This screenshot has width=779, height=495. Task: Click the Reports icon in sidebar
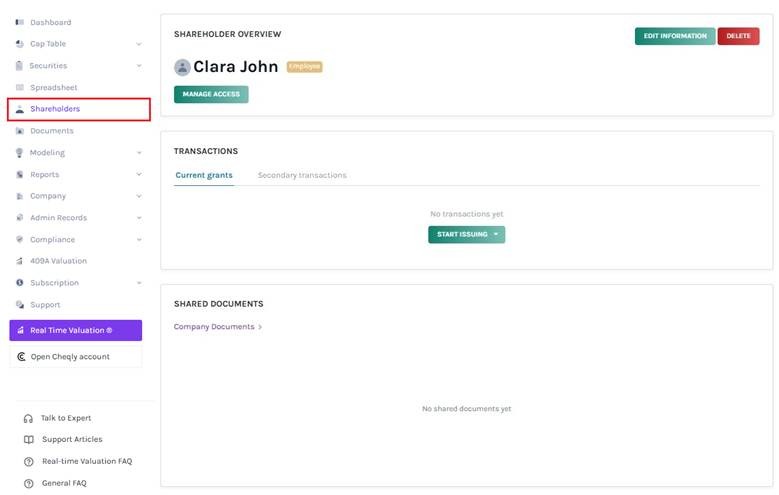19,174
